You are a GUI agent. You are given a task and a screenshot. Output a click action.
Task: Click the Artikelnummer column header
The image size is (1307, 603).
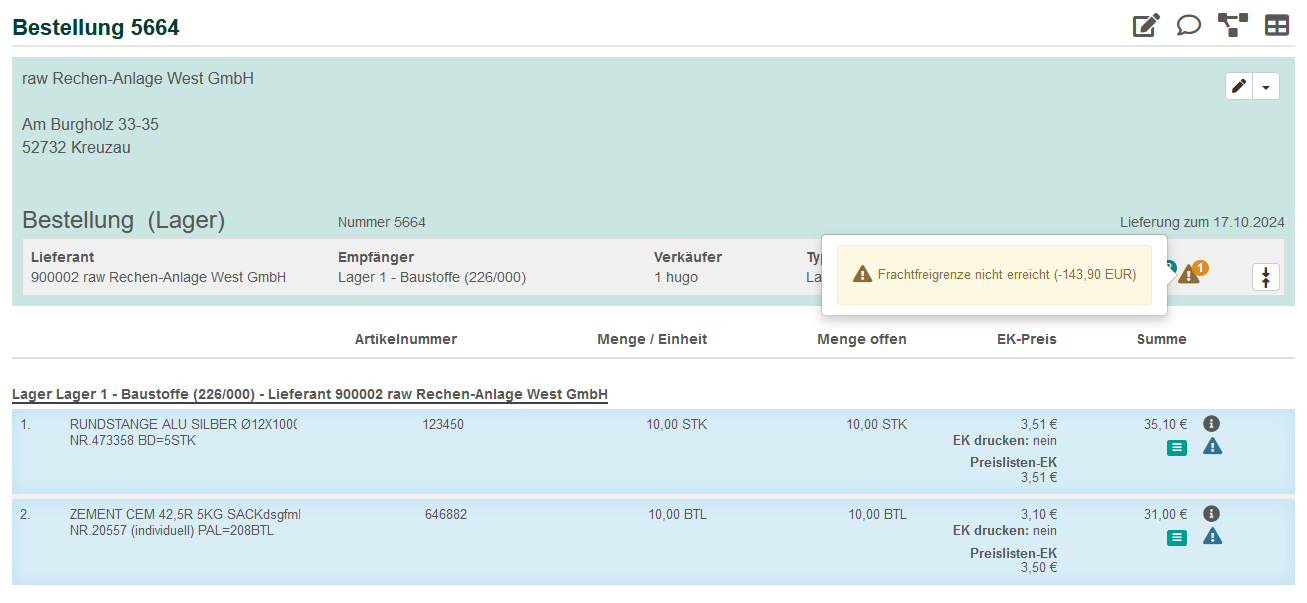click(x=405, y=339)
